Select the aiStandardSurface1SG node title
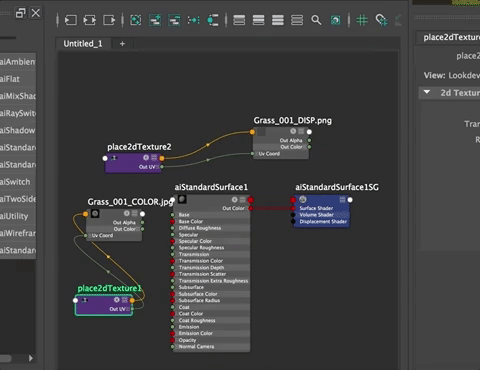Viewport: 480px width, 370px height. pos(337,187)
